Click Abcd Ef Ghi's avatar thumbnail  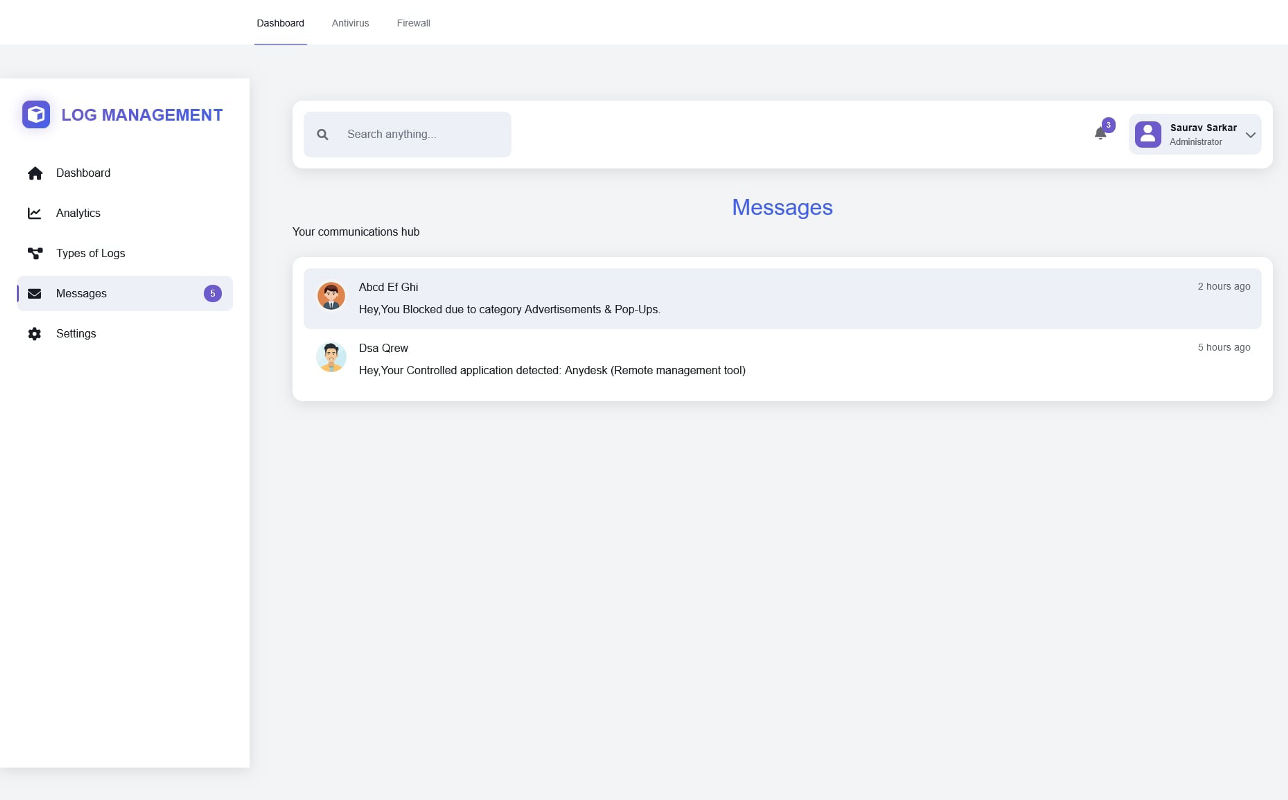(331, 296)
